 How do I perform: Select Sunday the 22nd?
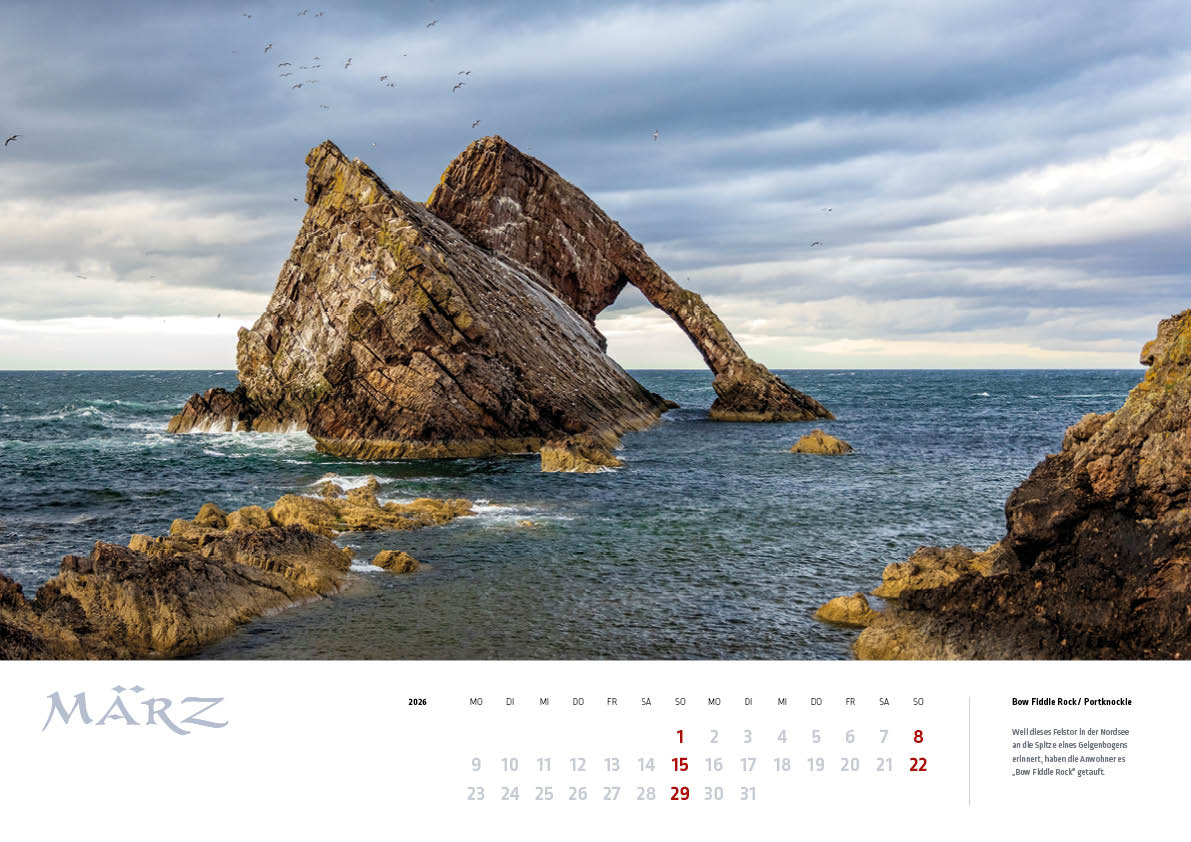click(x=917, y=765)
